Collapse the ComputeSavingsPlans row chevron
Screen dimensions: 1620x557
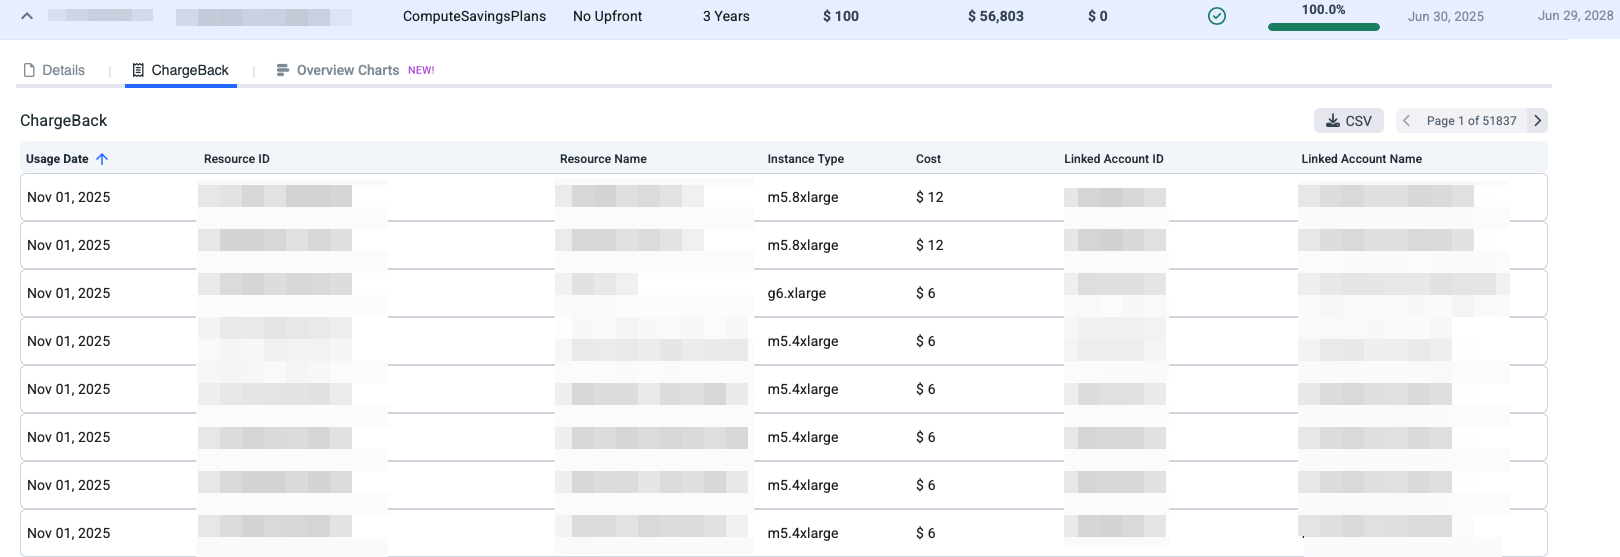click(x=27, y=16)
